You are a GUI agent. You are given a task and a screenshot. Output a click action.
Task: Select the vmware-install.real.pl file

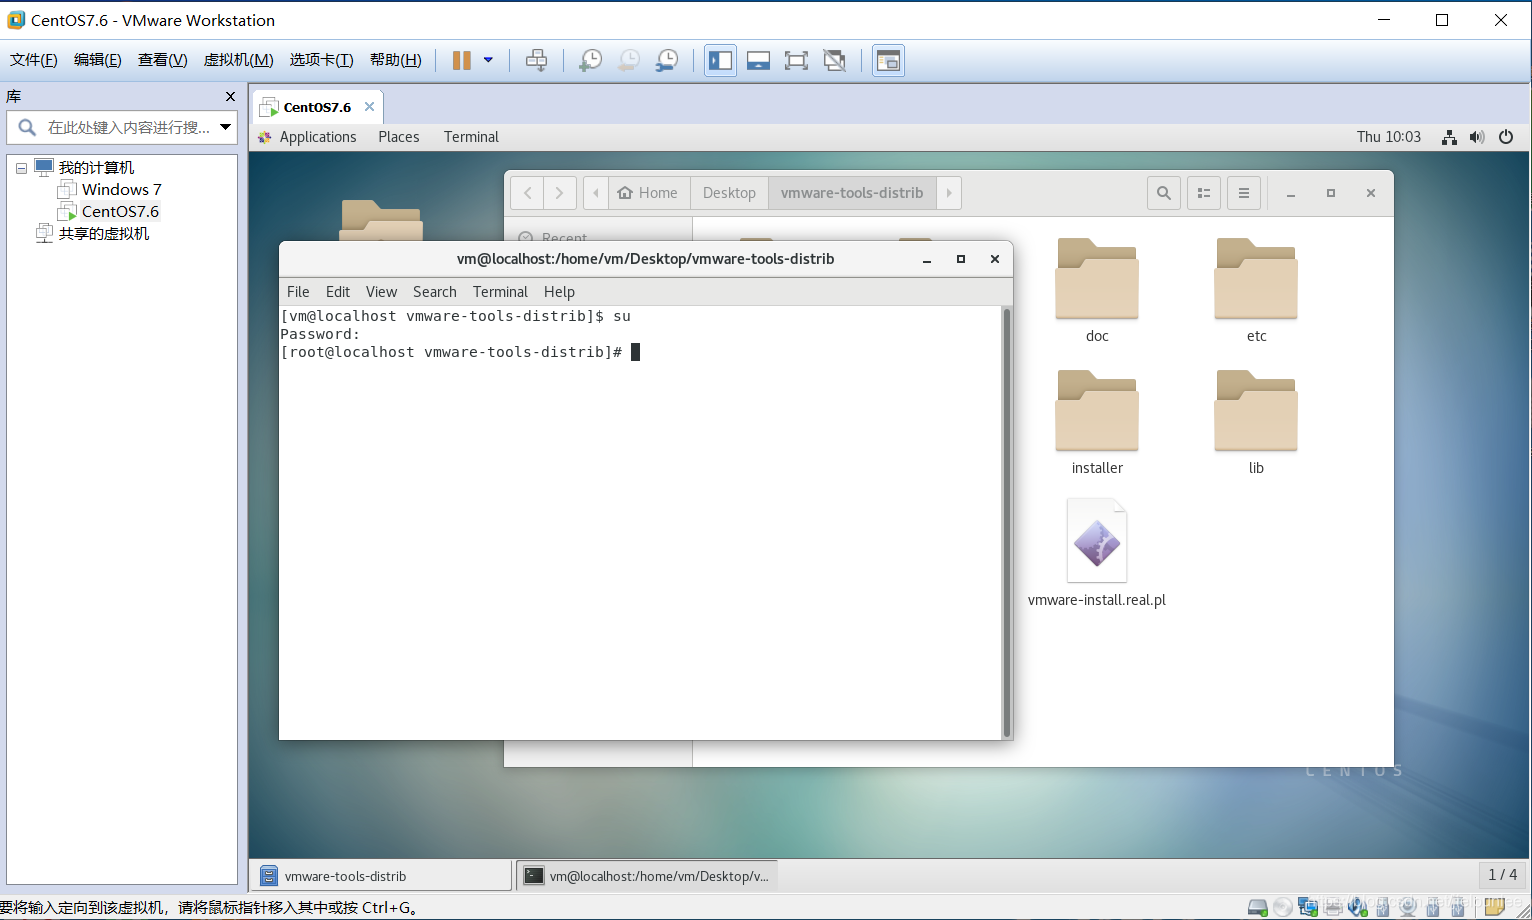click(1097, 554)
